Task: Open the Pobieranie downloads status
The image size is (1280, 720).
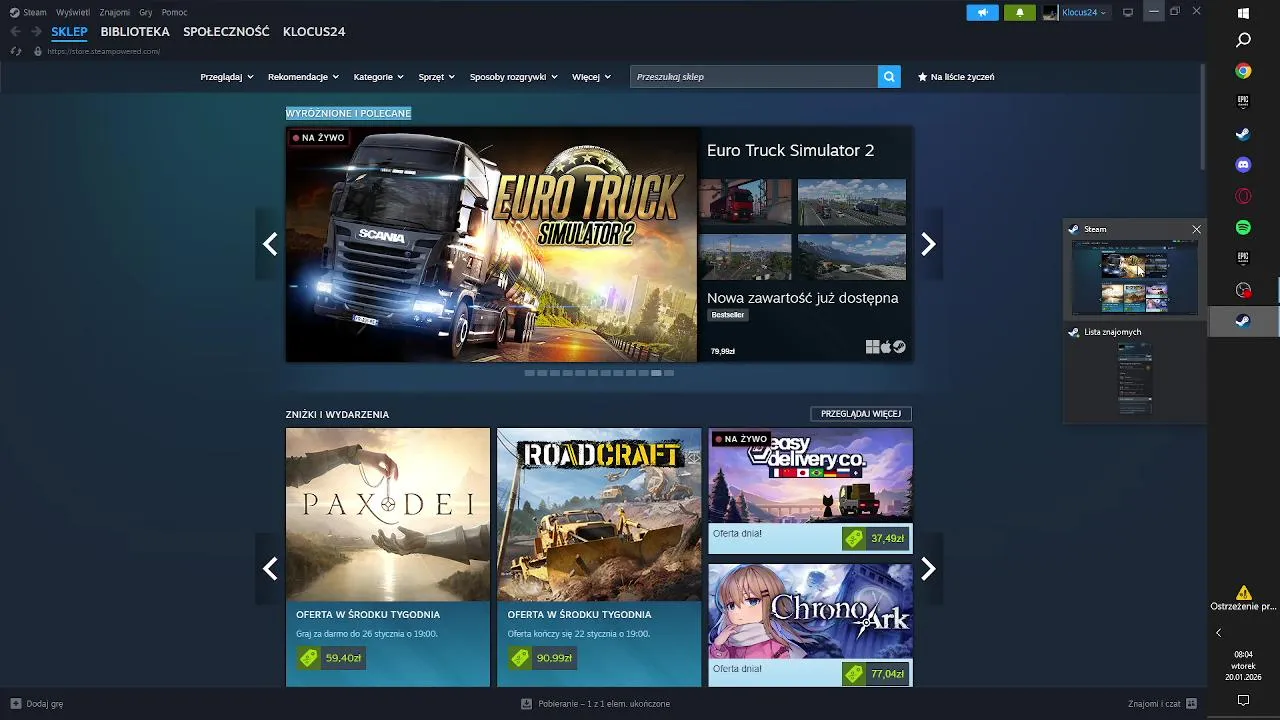Action: click(x=596, y=704)
